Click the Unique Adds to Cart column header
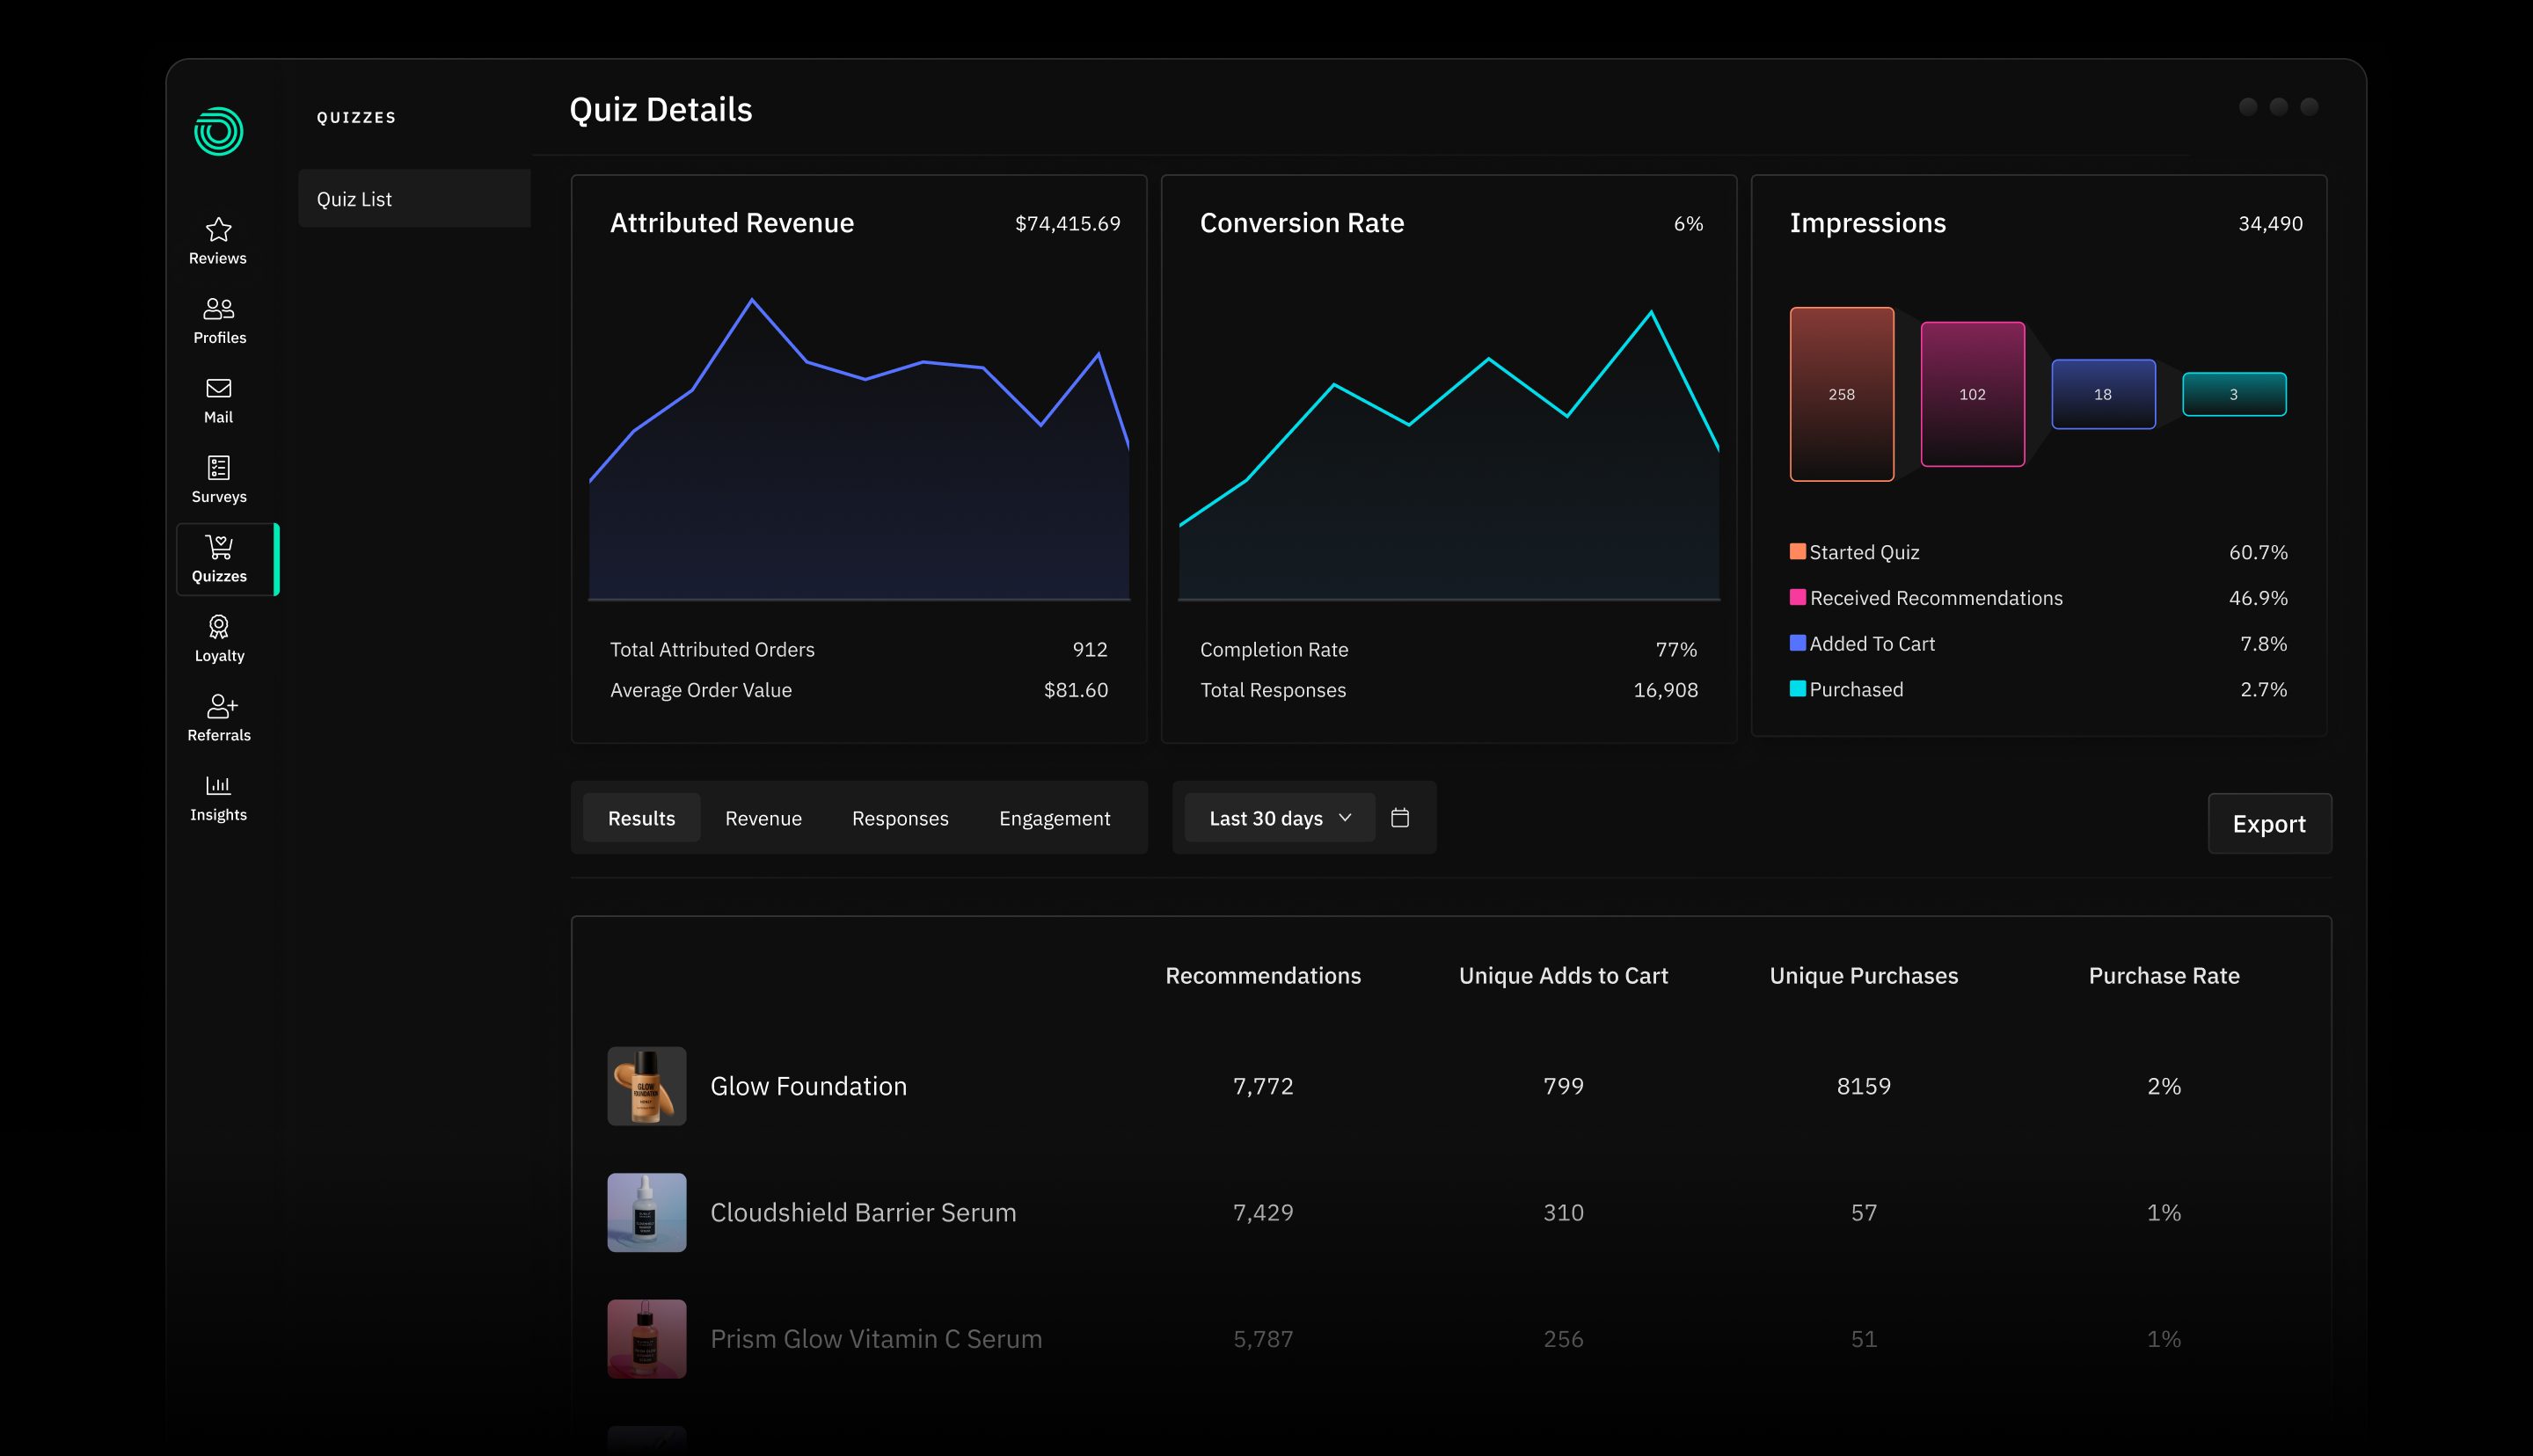Screen dimensions: 2533x1456 pyautogui.click(x=1563, y=976)
